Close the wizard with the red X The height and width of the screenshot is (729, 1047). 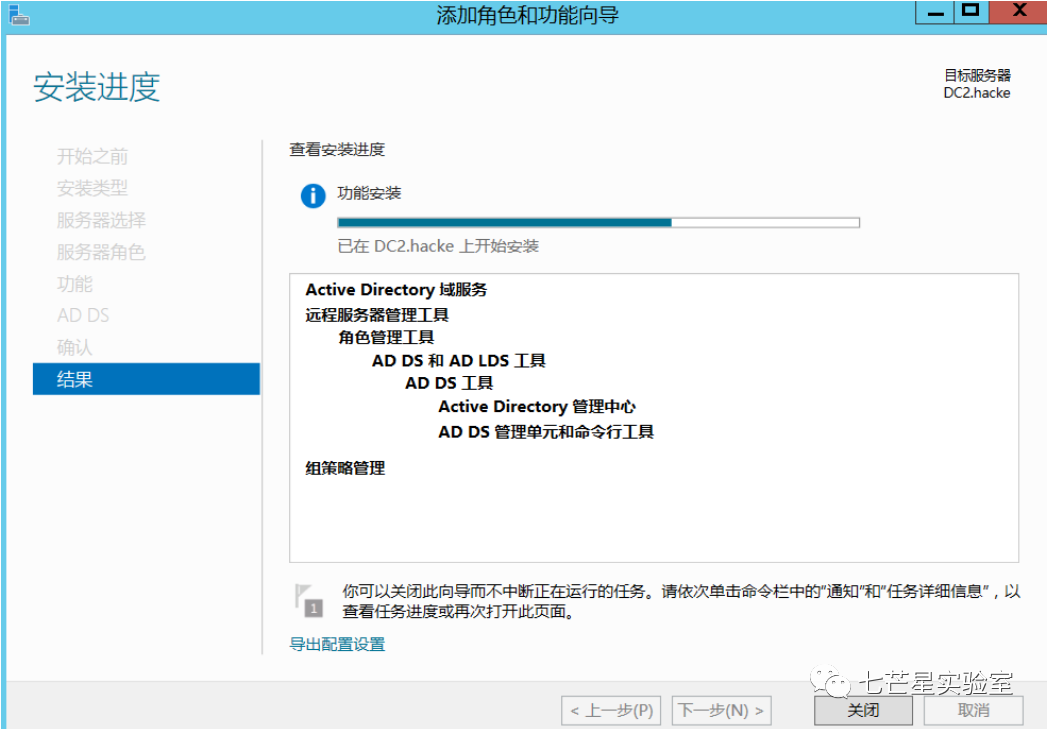(1018, 12)
